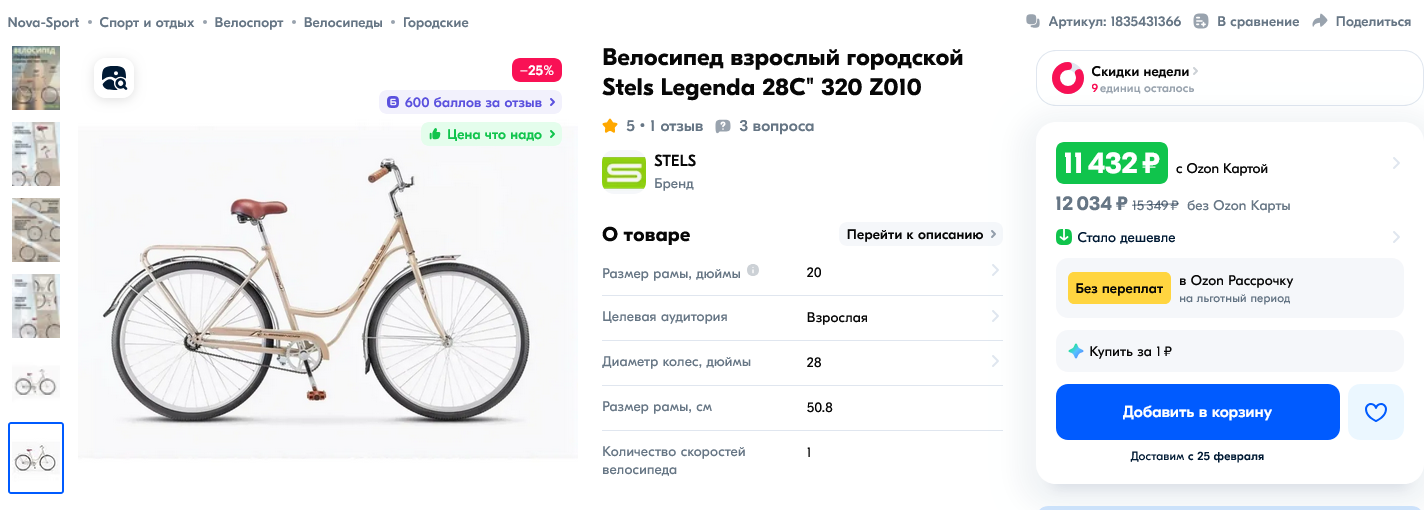Go to Городские breadcrumb category
This screenshot has height=510, width=1424.
(435, 22)
